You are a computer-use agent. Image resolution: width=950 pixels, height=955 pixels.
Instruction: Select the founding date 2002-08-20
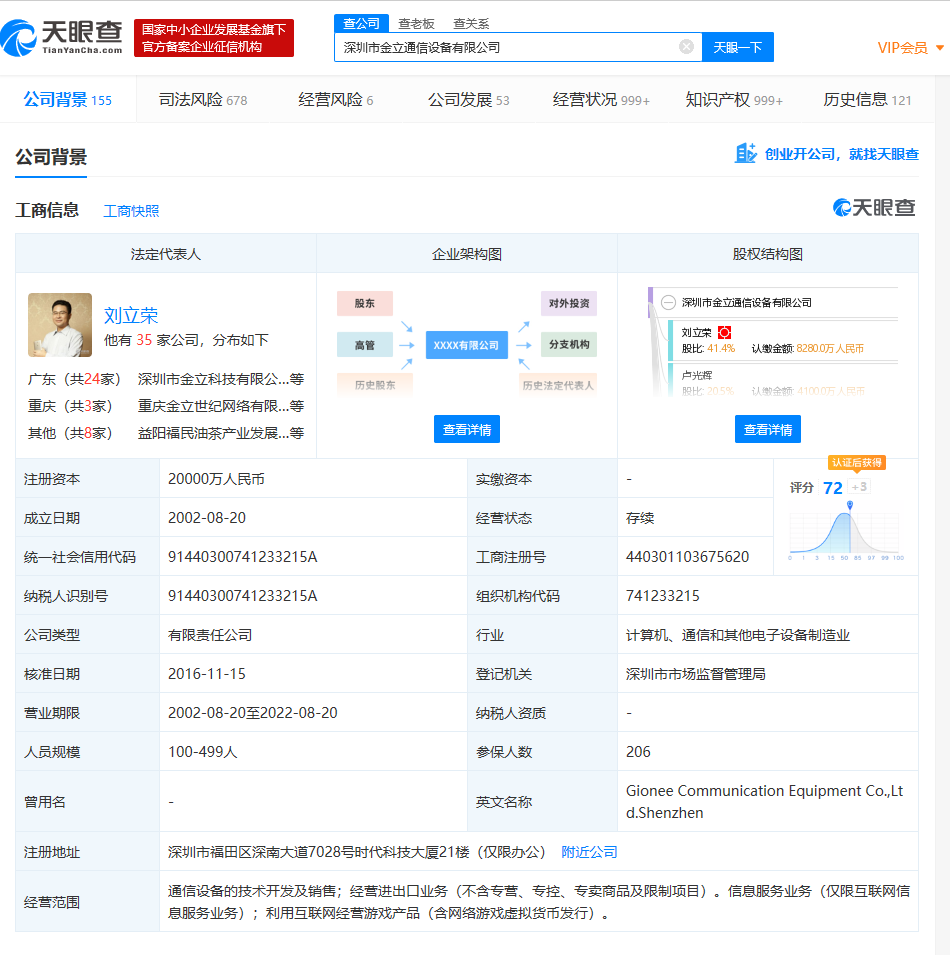(207, 518)
